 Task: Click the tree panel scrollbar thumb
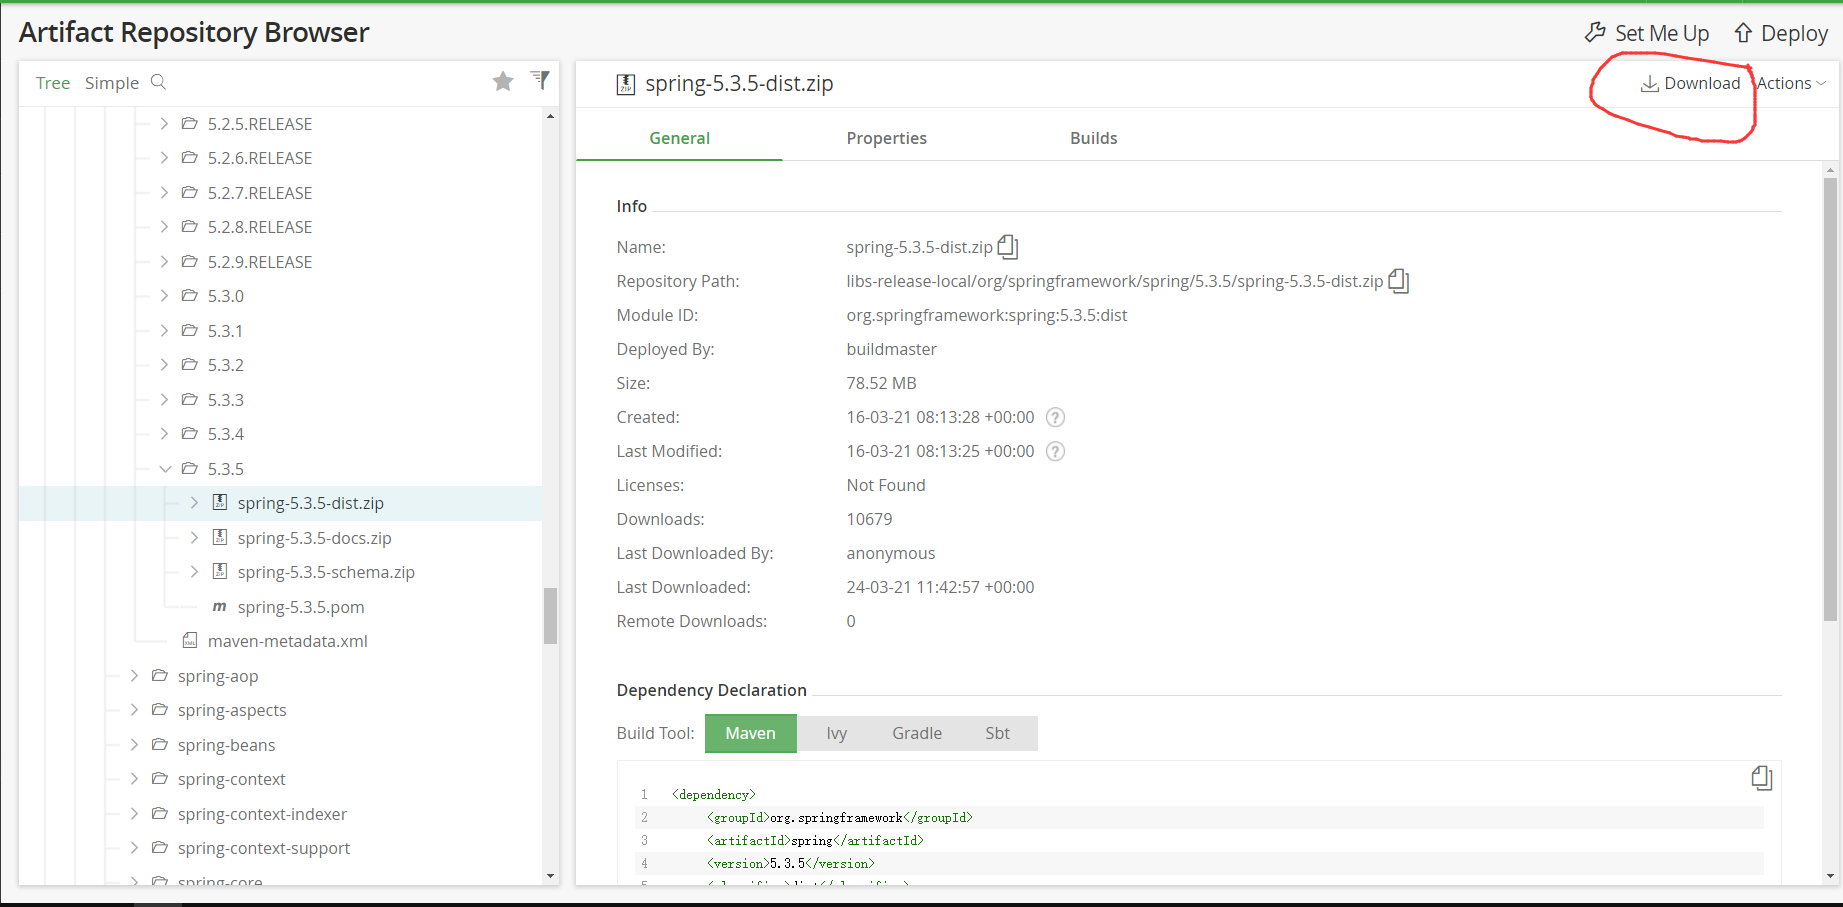pyautogui.click(x=550, y=616)
